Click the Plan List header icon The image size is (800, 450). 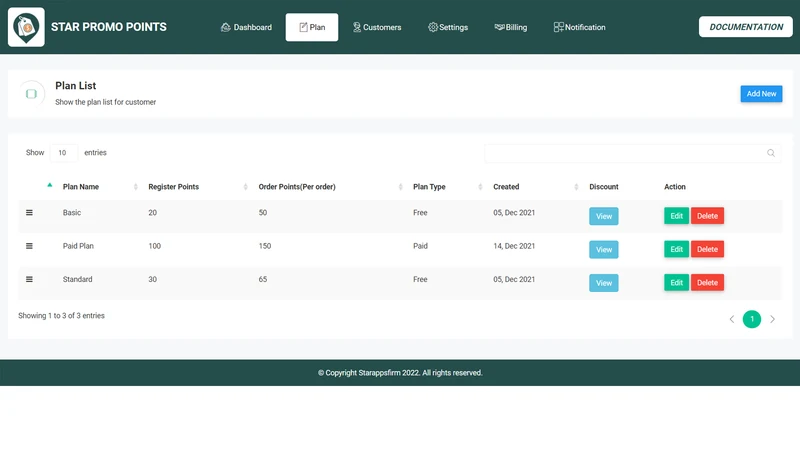[32, 94]
